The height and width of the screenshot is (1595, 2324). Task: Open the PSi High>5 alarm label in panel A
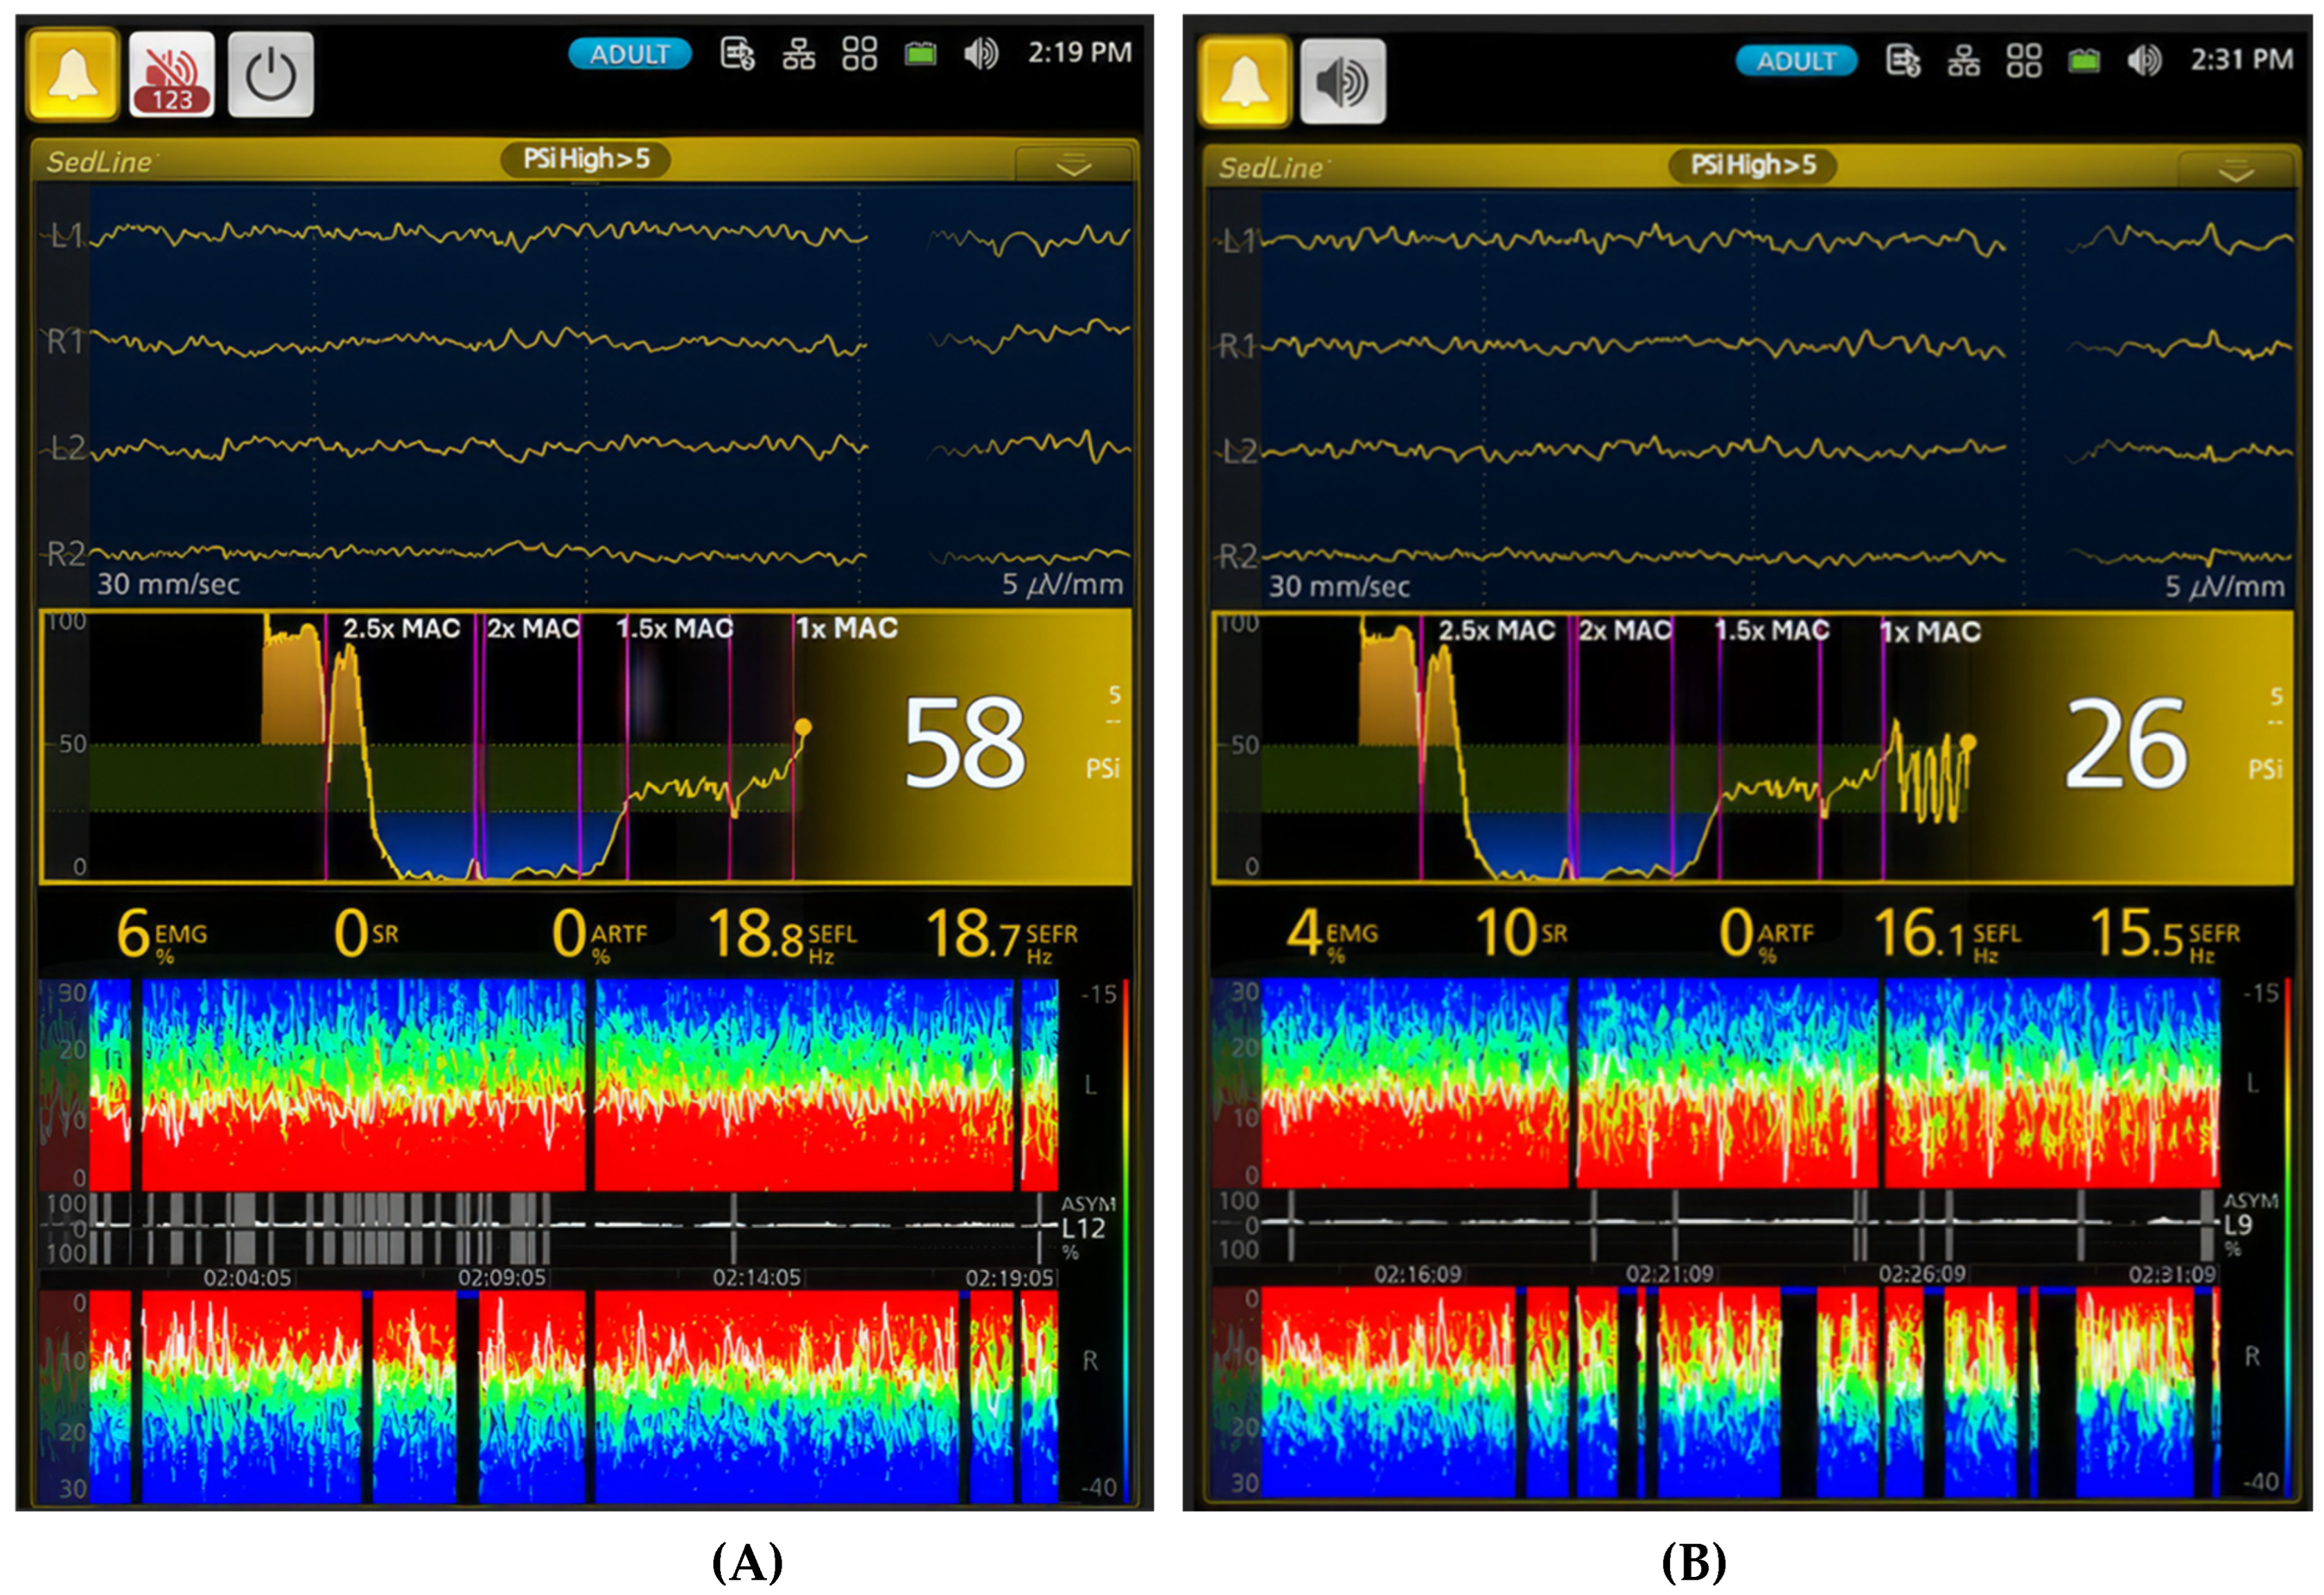[x=586, y=159]
